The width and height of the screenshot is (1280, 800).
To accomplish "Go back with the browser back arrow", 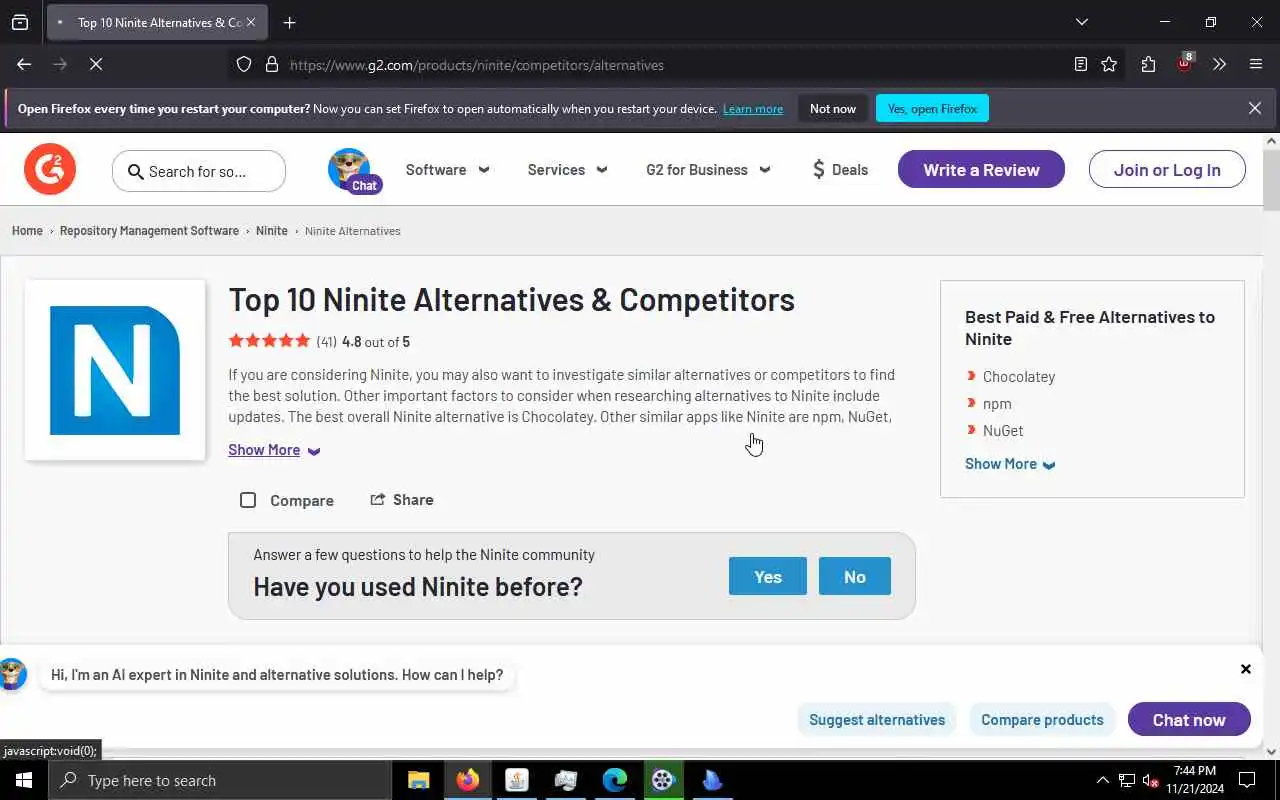I will pyautogui.click(x=24, y=64).
